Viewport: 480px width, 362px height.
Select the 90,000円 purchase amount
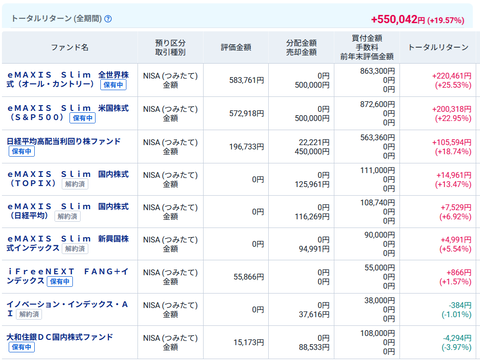click(x=380, y=235)
